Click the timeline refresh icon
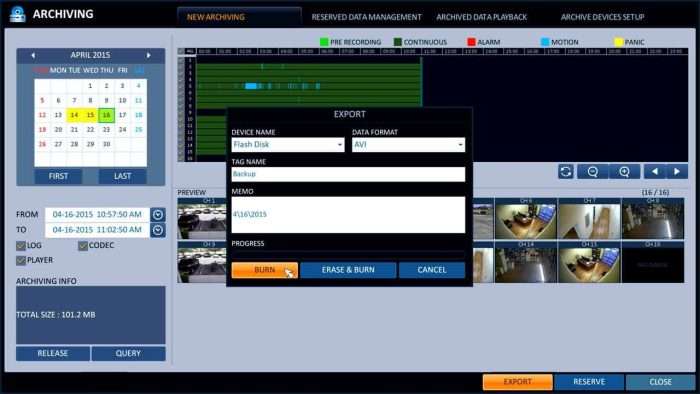 tap(566, 171)
